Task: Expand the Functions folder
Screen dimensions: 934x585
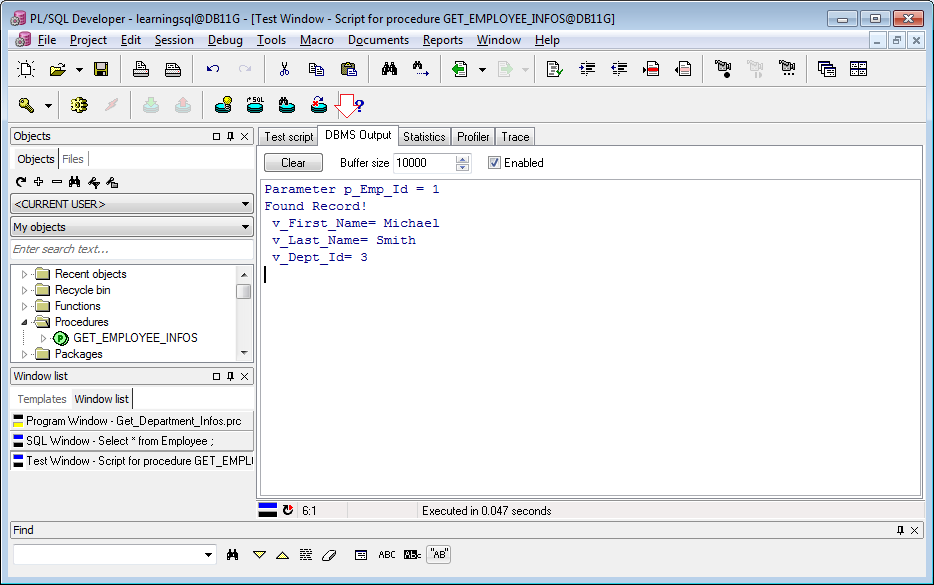Action: (x=24, y=306)
